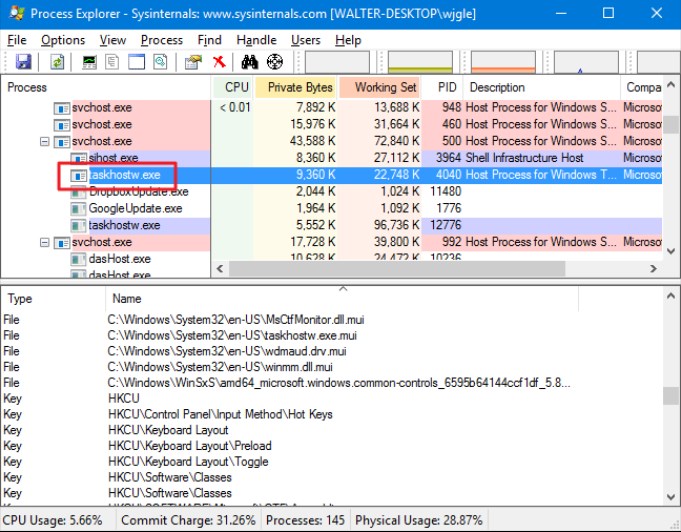The height and width of the screenshot is (532, 681).
Task: Click the icon next to sihost.exe
Action: tap(79, 158)
